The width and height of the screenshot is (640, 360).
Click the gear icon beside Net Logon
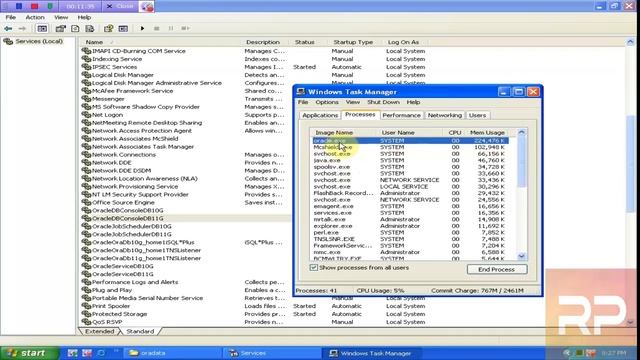point(86,115)
